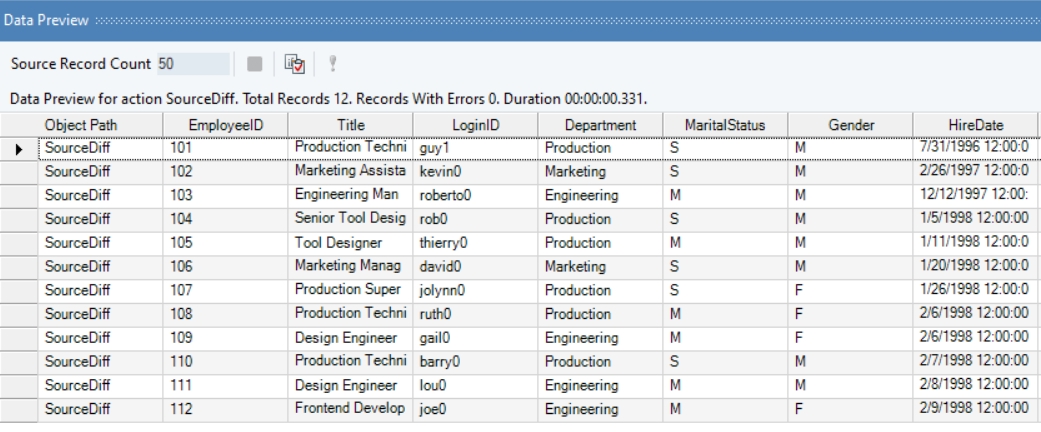Sort by EmployeeID column header

click(225, 125)
